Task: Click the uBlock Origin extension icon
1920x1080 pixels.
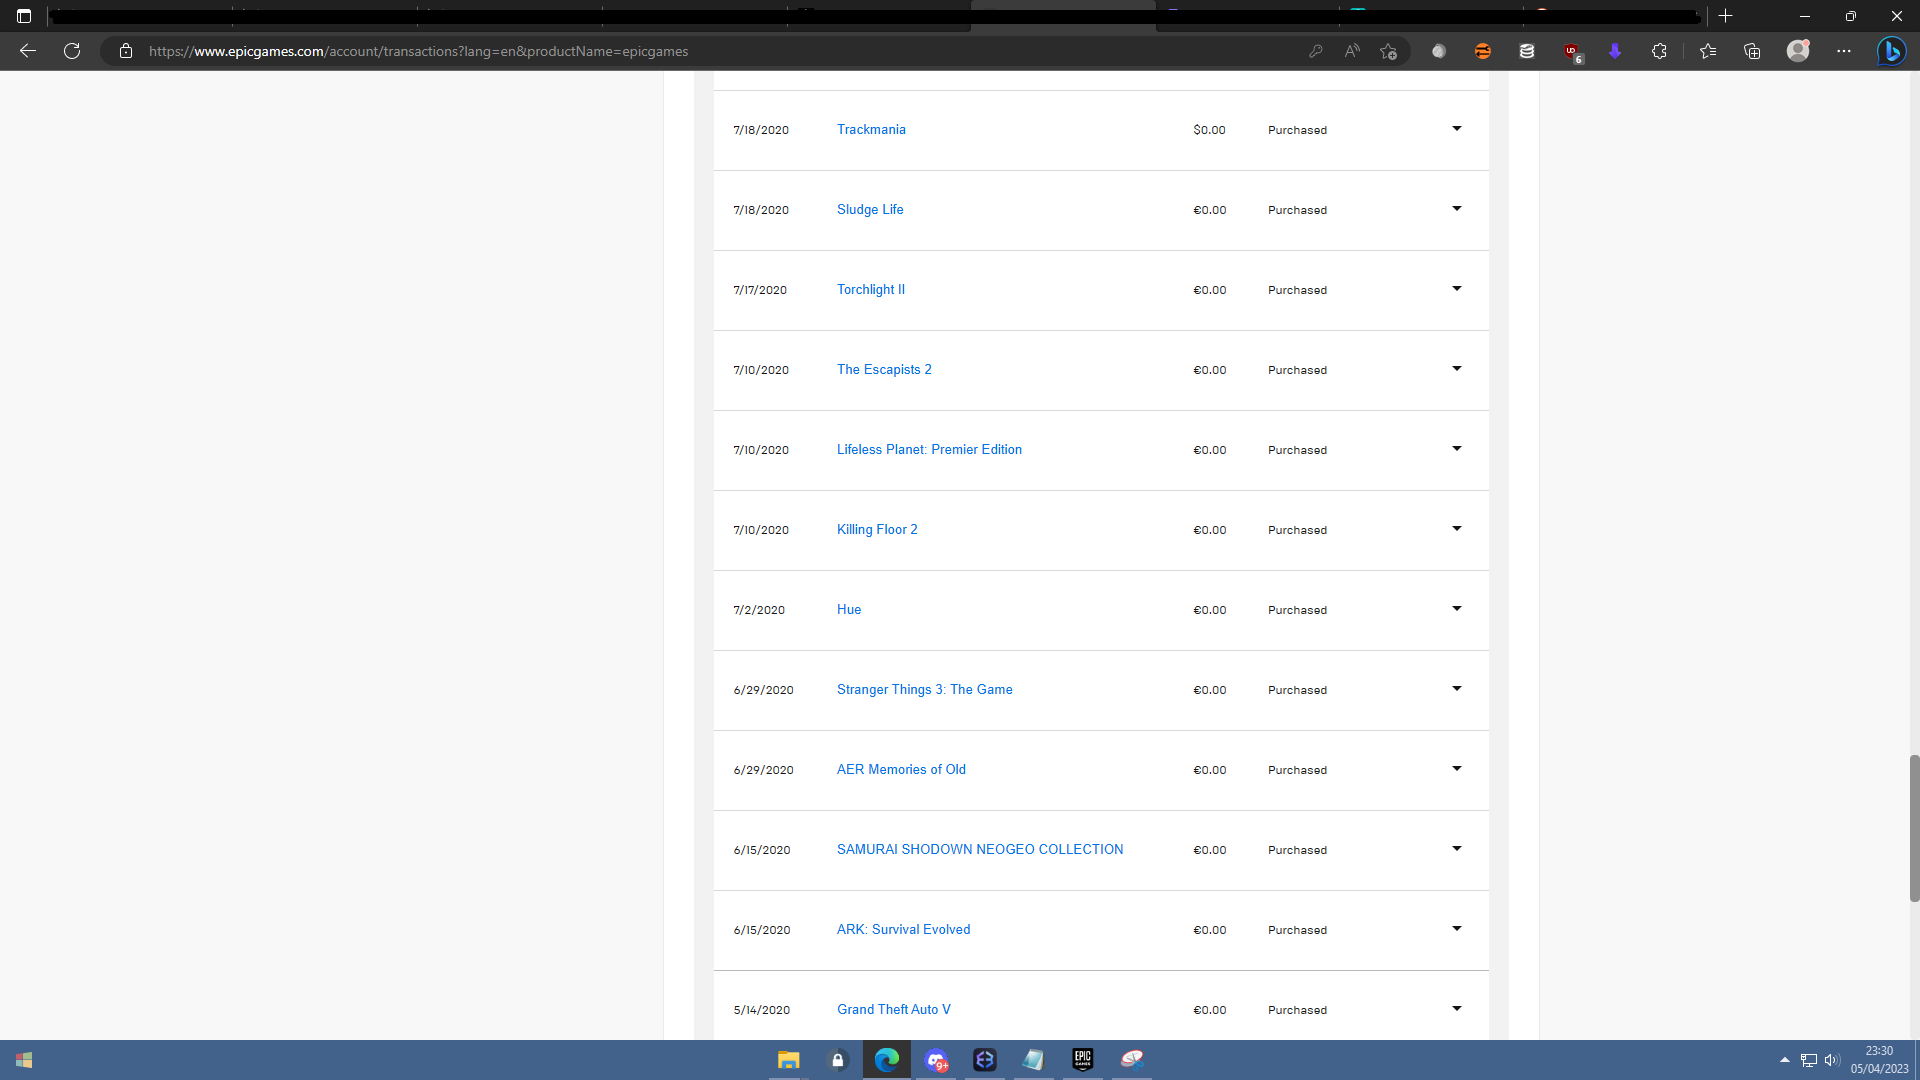Action: [x=1572, y=51]
